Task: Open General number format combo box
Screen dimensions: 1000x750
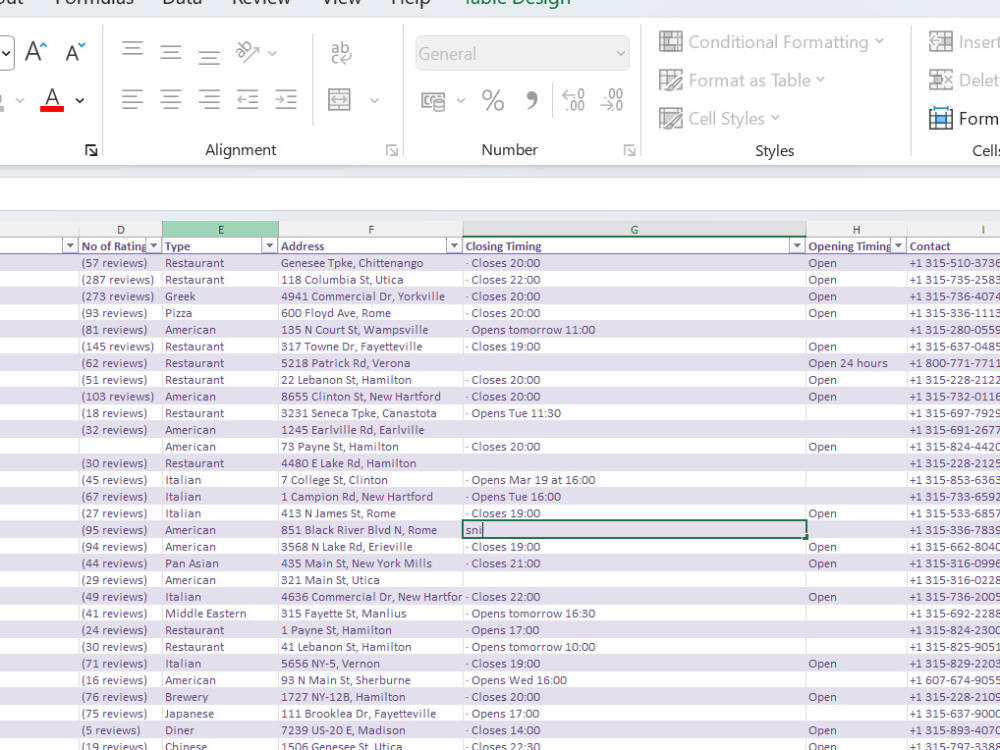Action: (x=522, y=54)
